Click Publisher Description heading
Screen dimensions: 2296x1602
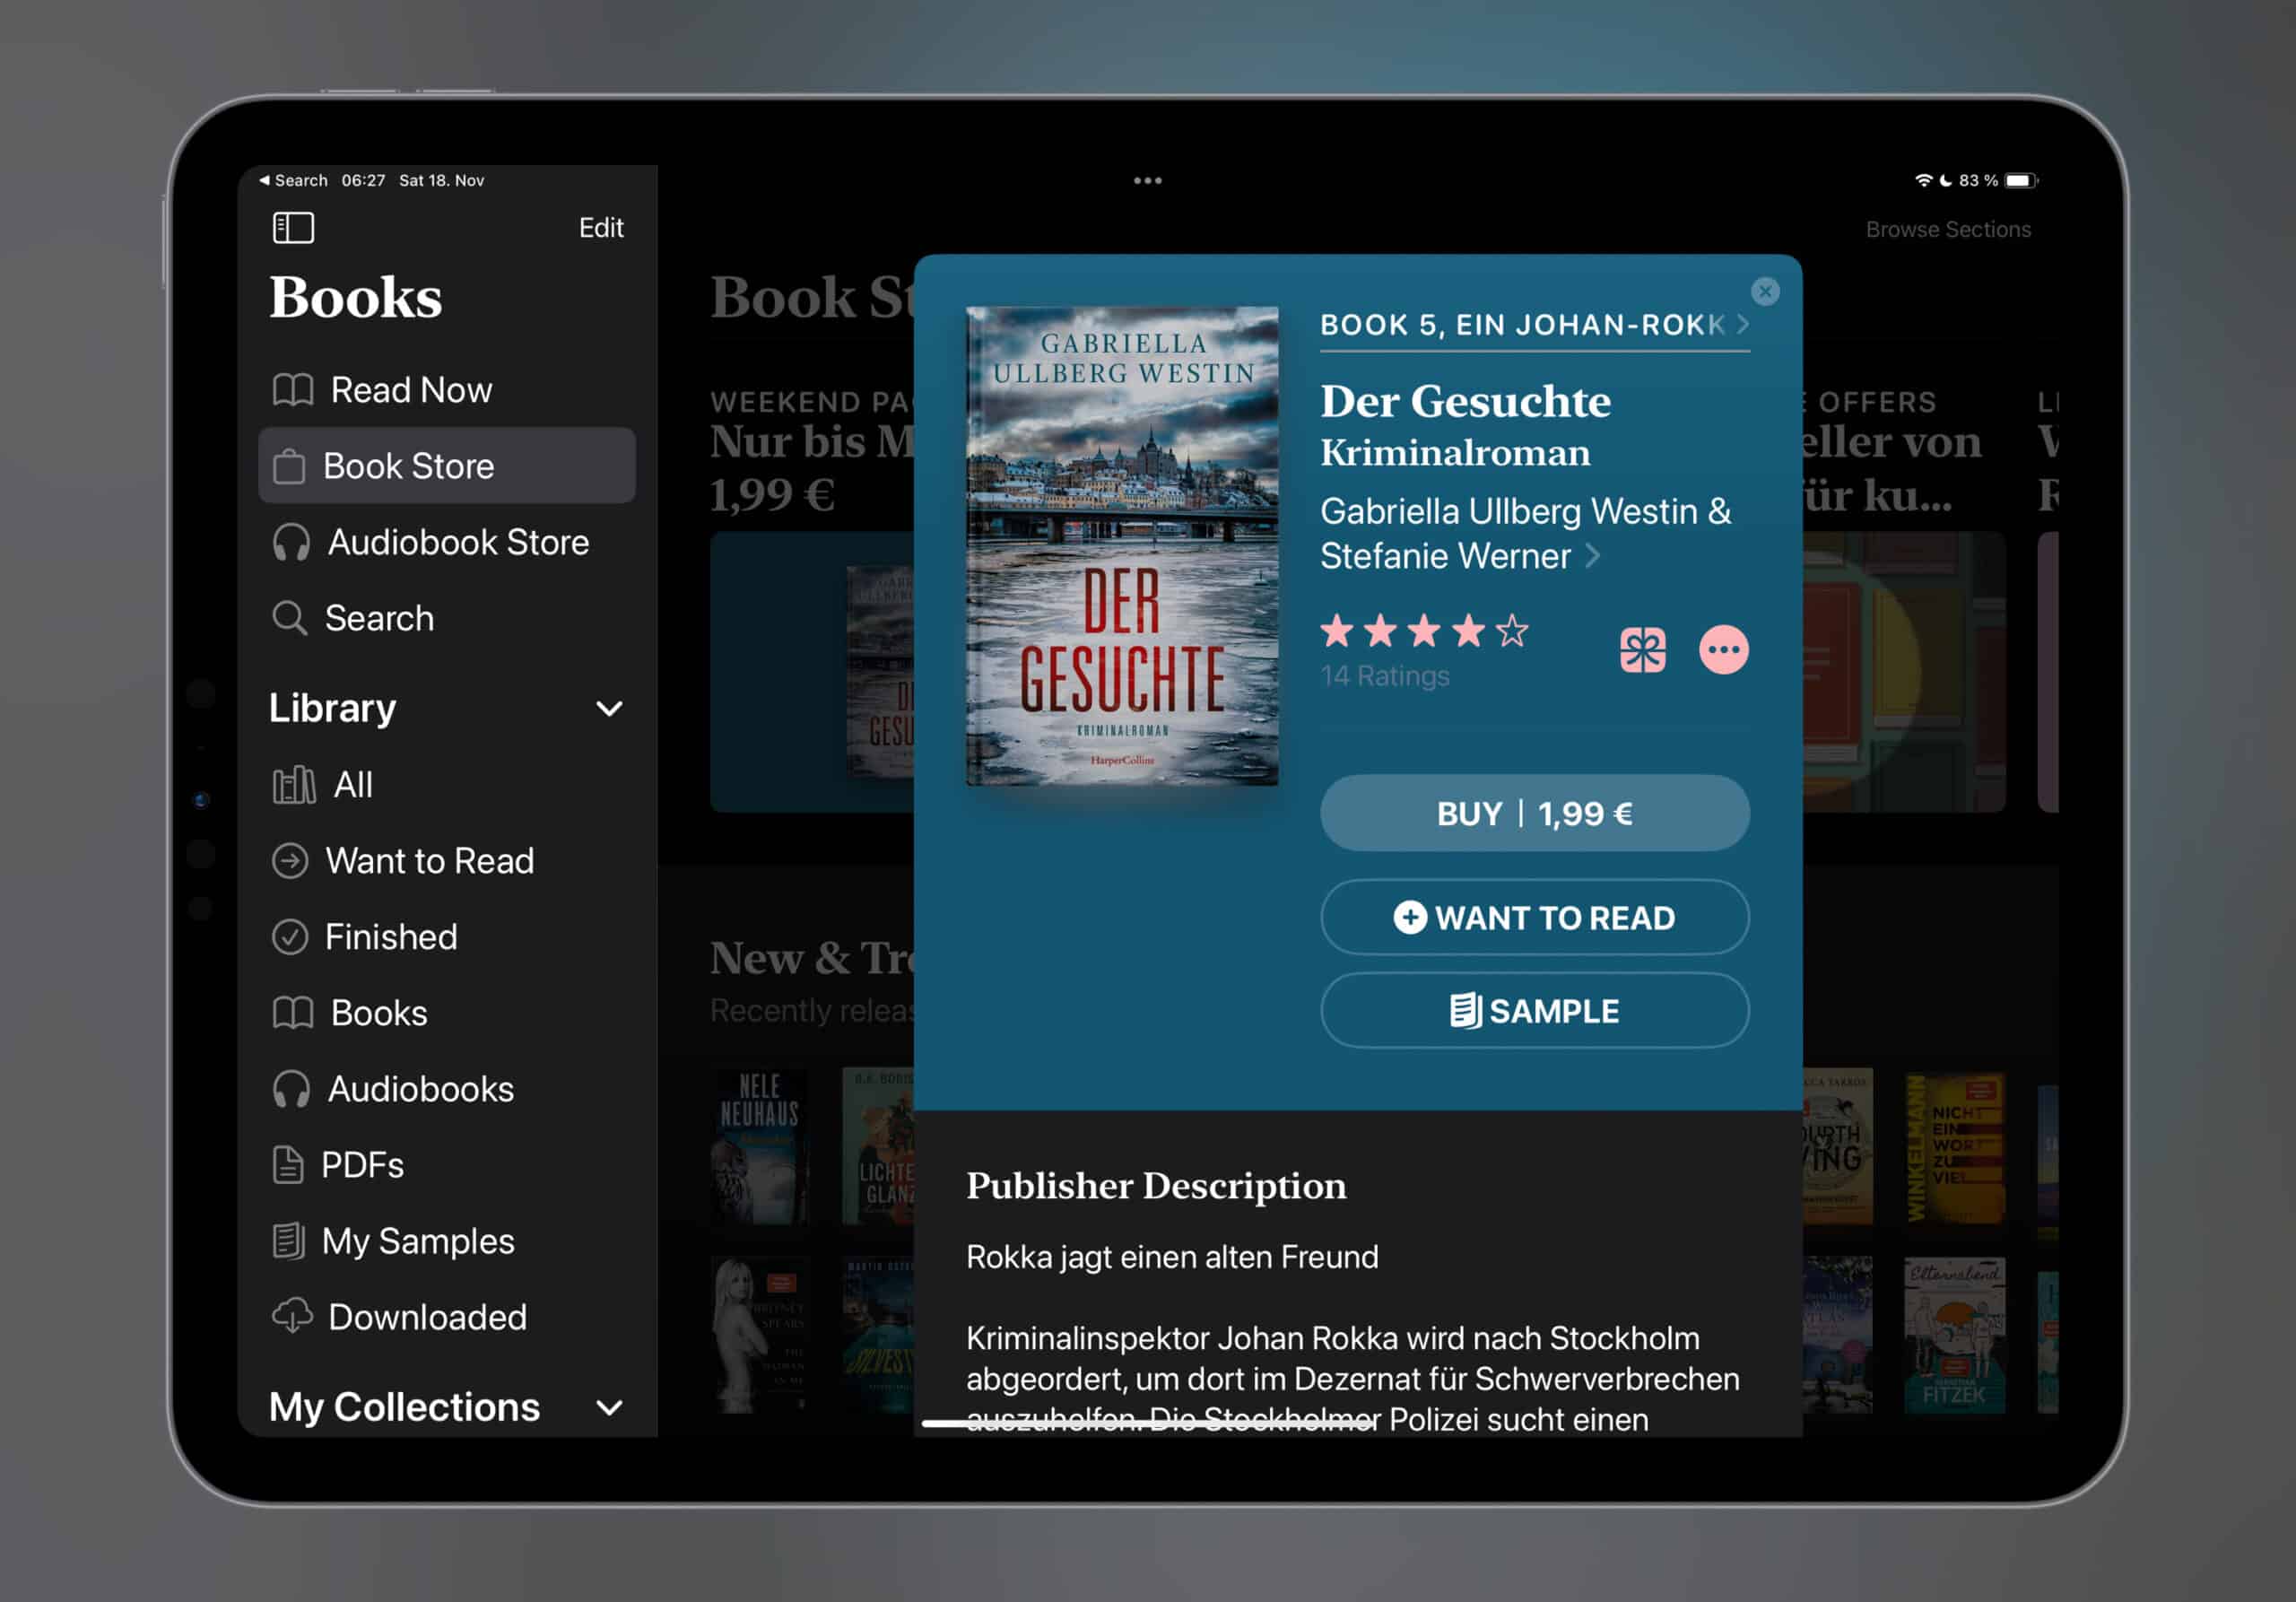1156,1186
